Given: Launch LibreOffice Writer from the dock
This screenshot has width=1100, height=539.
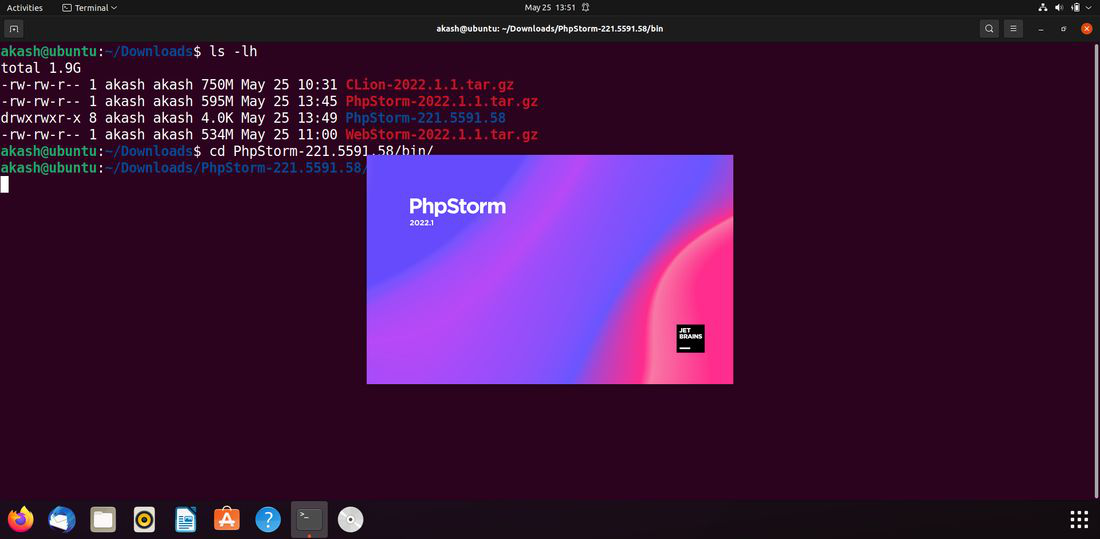Looking at the screenshot, I should [x=186, y=519].
